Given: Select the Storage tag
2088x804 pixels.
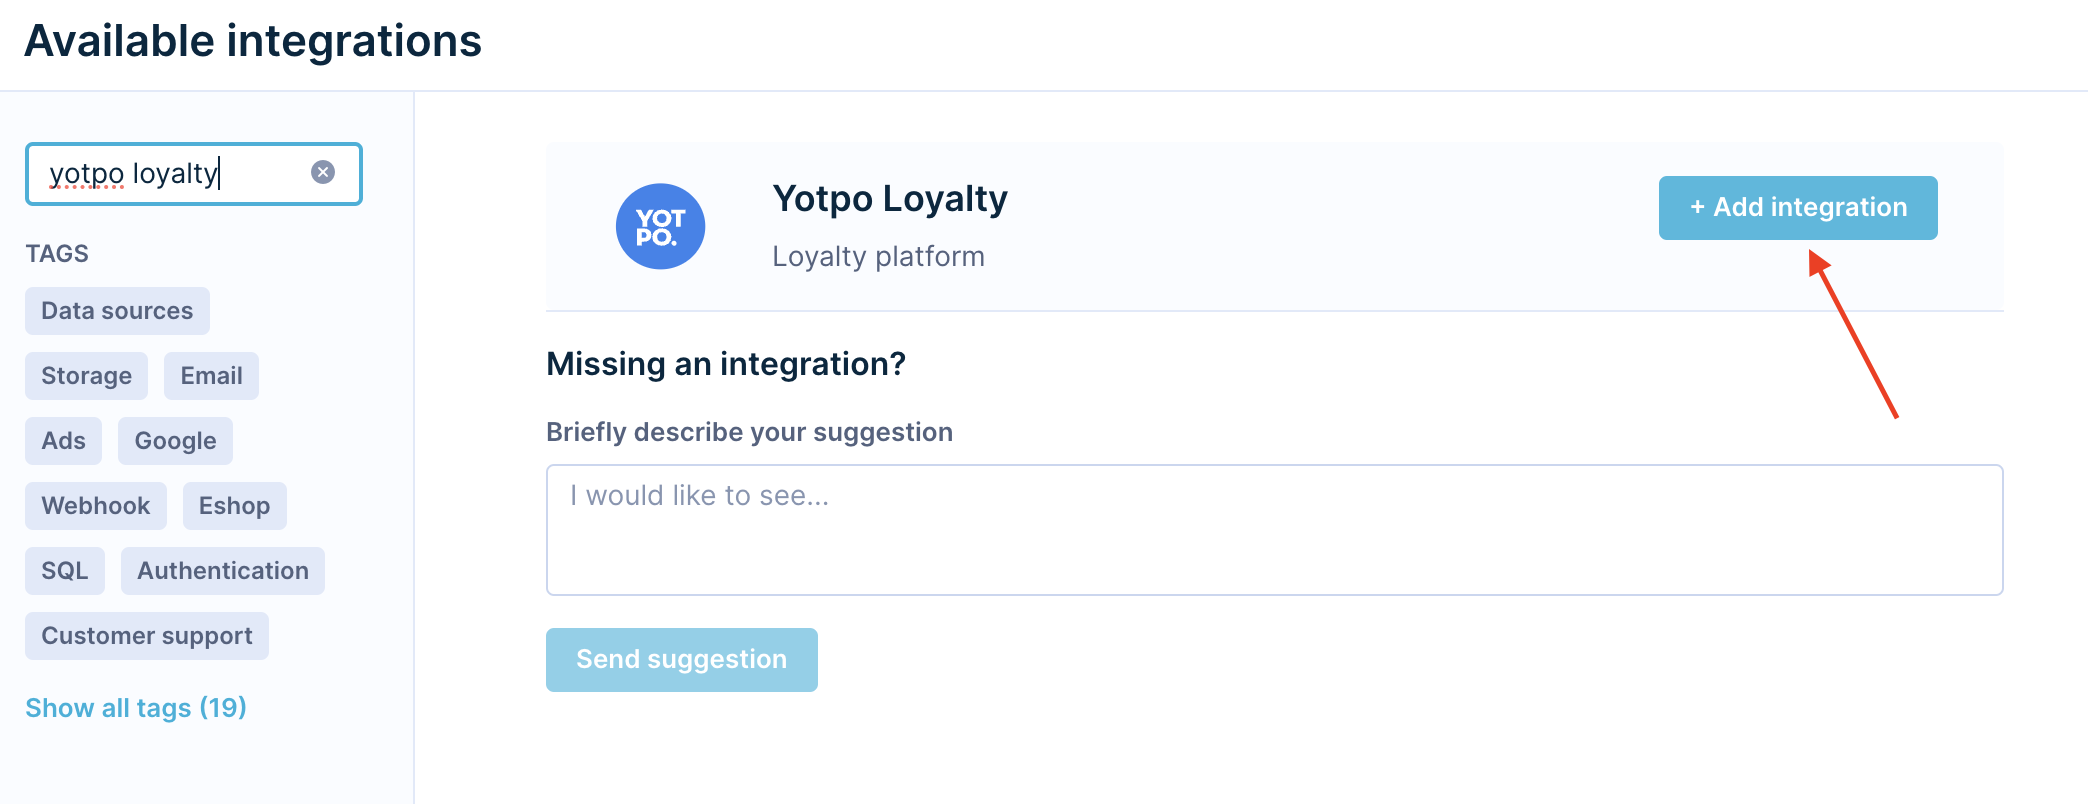Looking at the screenshot, I should click(x=86, y=376).
